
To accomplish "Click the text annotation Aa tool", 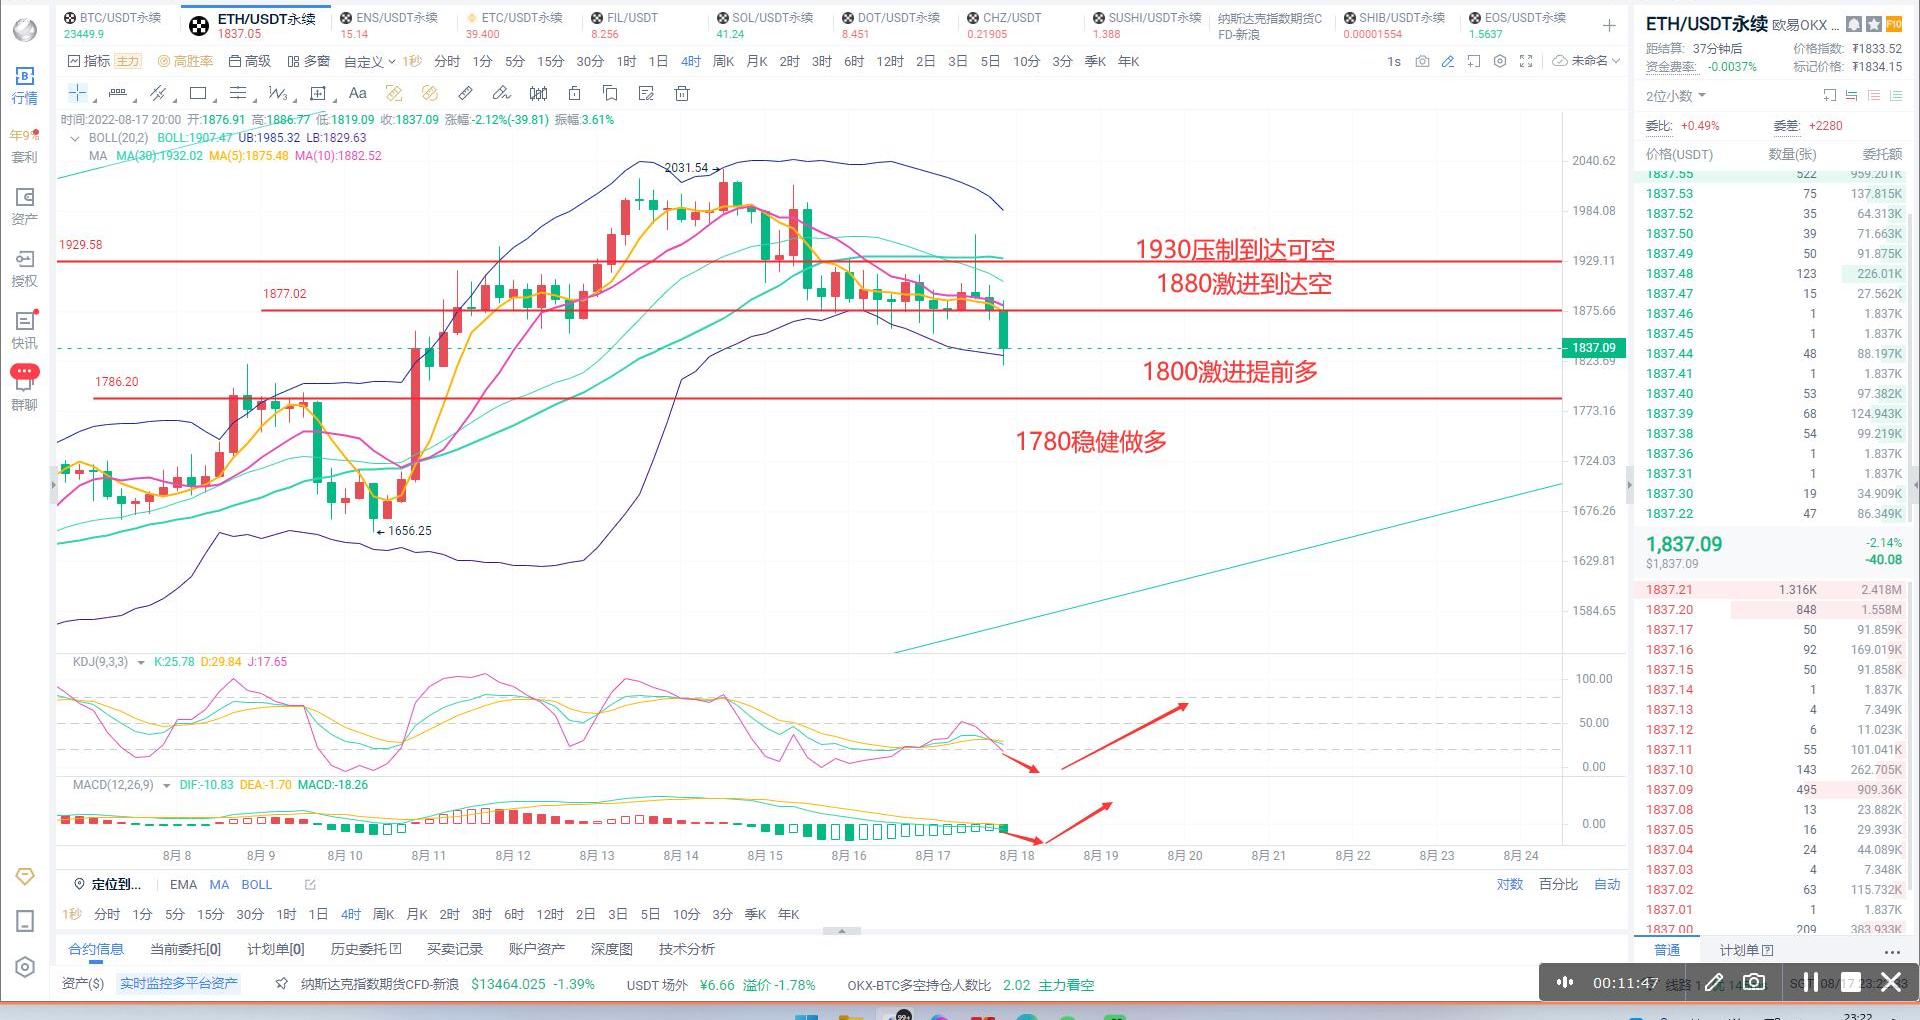I will (357, 94).
